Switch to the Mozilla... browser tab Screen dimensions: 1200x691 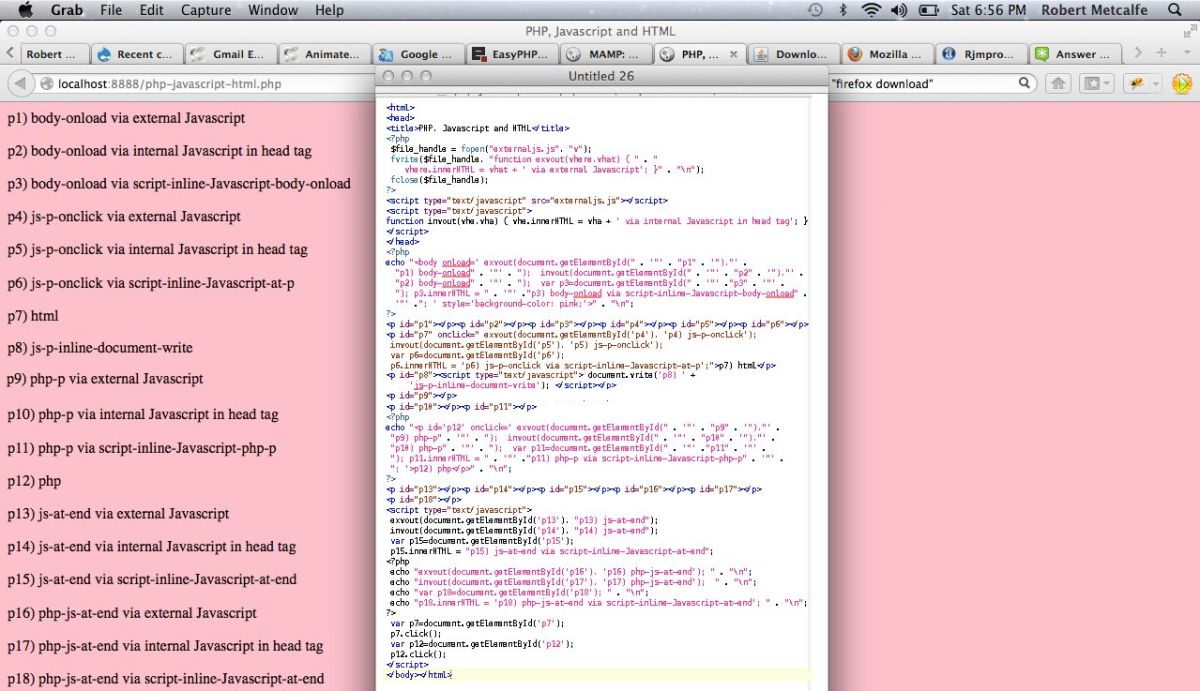point(887,54)
